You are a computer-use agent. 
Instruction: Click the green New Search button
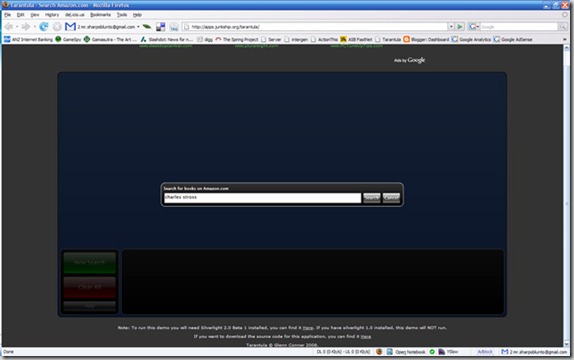tap(90, 262)
